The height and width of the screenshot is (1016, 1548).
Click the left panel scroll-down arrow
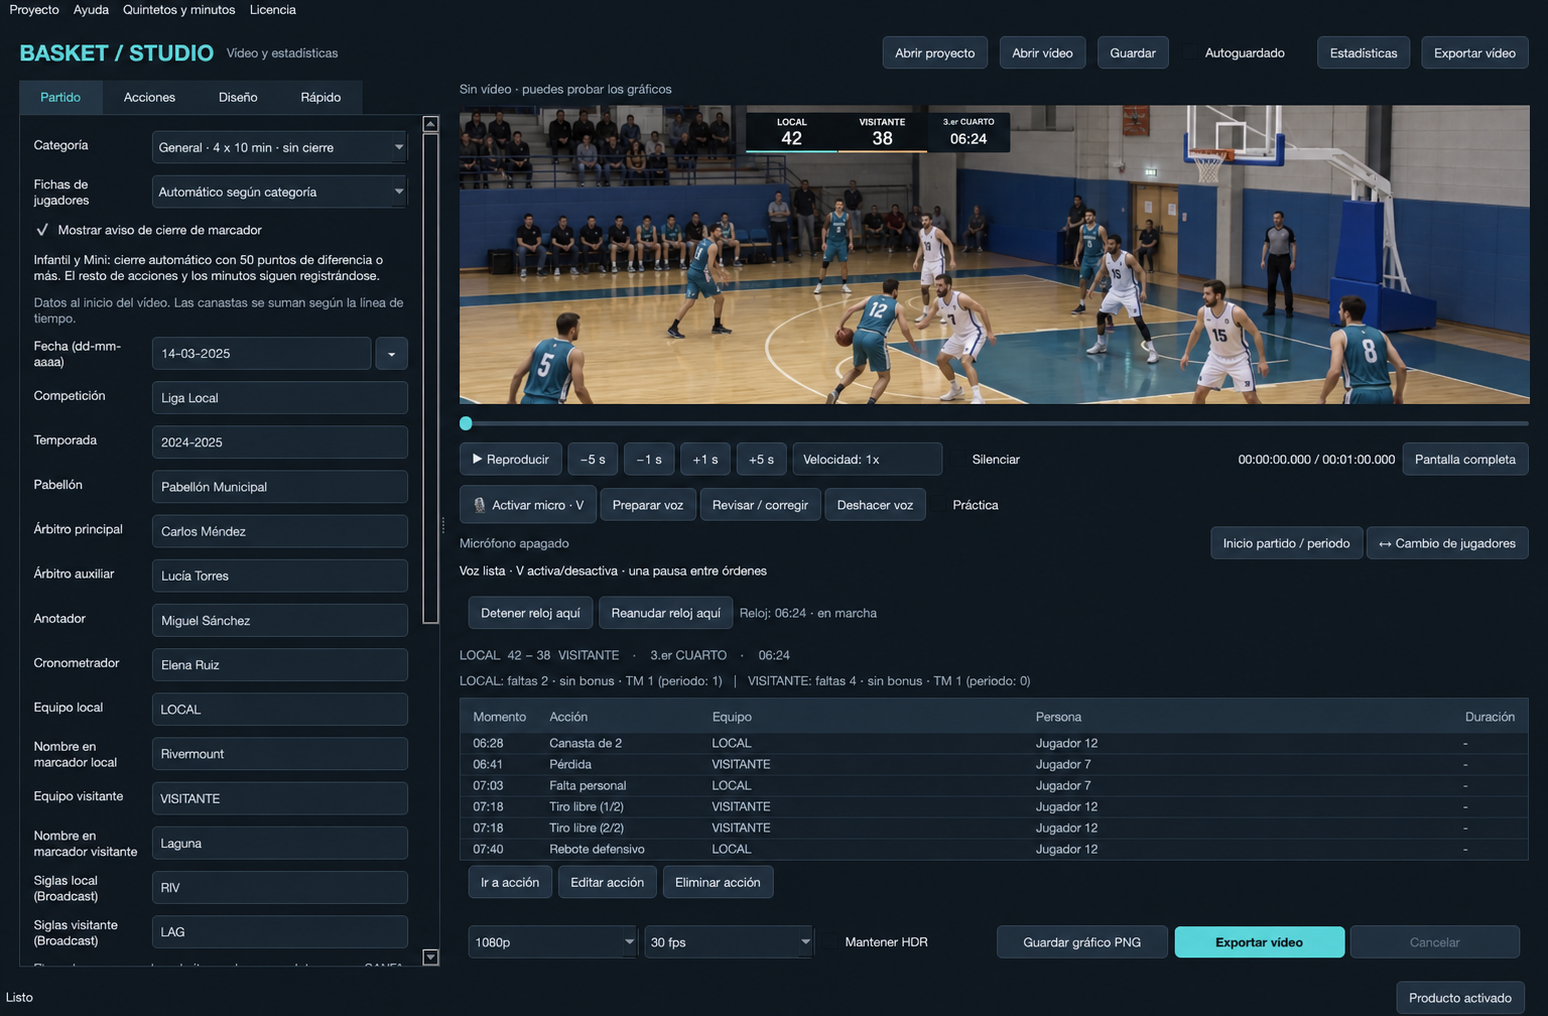(x=431, y=957)
